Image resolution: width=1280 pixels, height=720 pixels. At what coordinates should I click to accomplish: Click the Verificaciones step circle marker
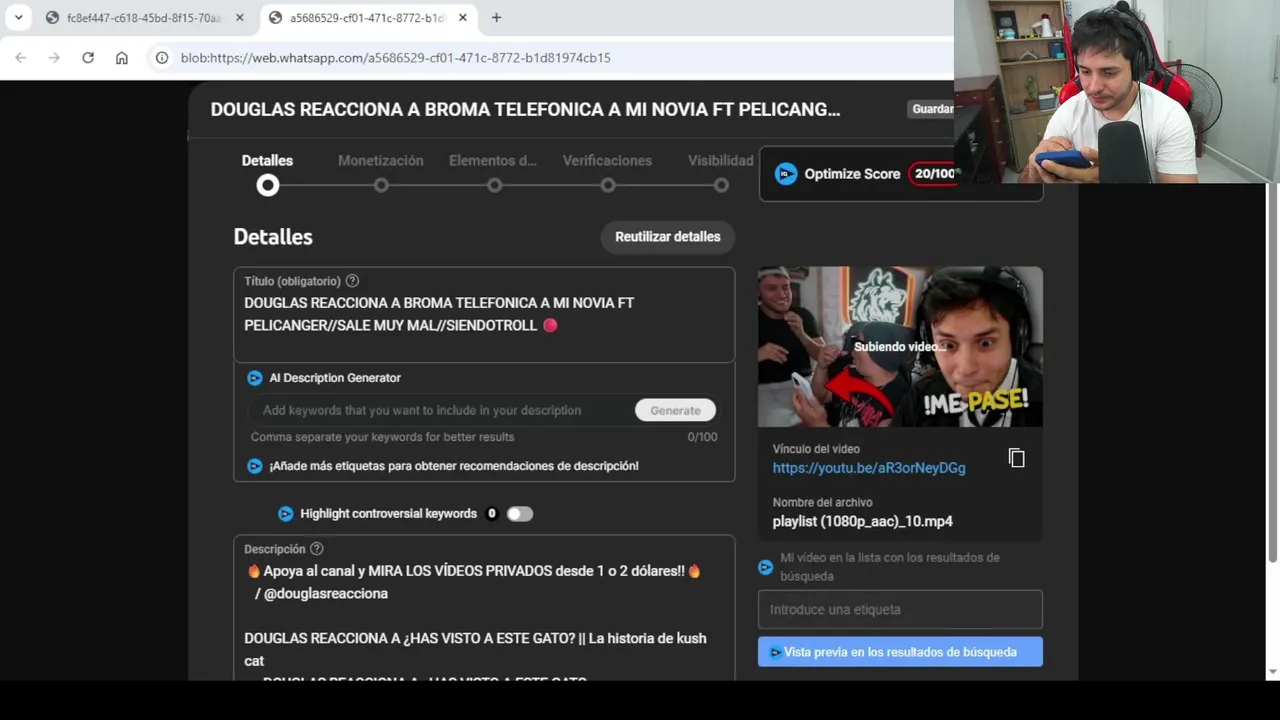[608, 185]
